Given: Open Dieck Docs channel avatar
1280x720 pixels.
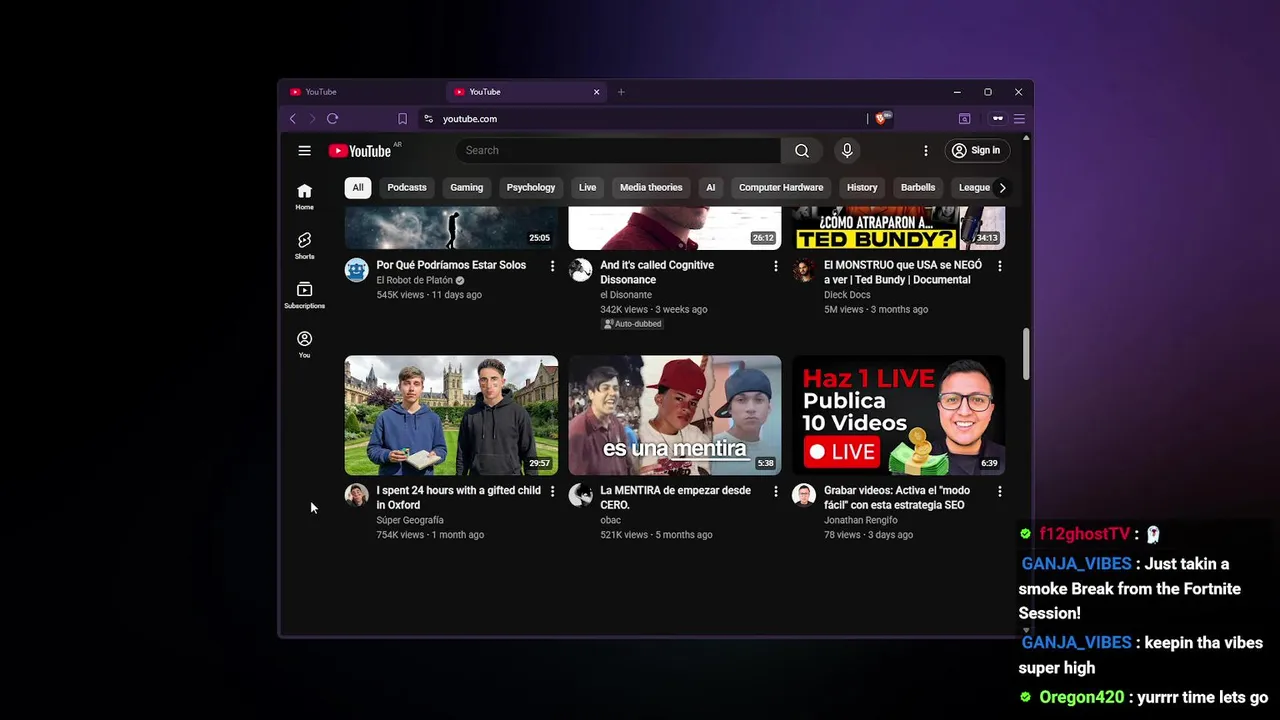Looking at the screenshot, I should (x=804, y=270).
